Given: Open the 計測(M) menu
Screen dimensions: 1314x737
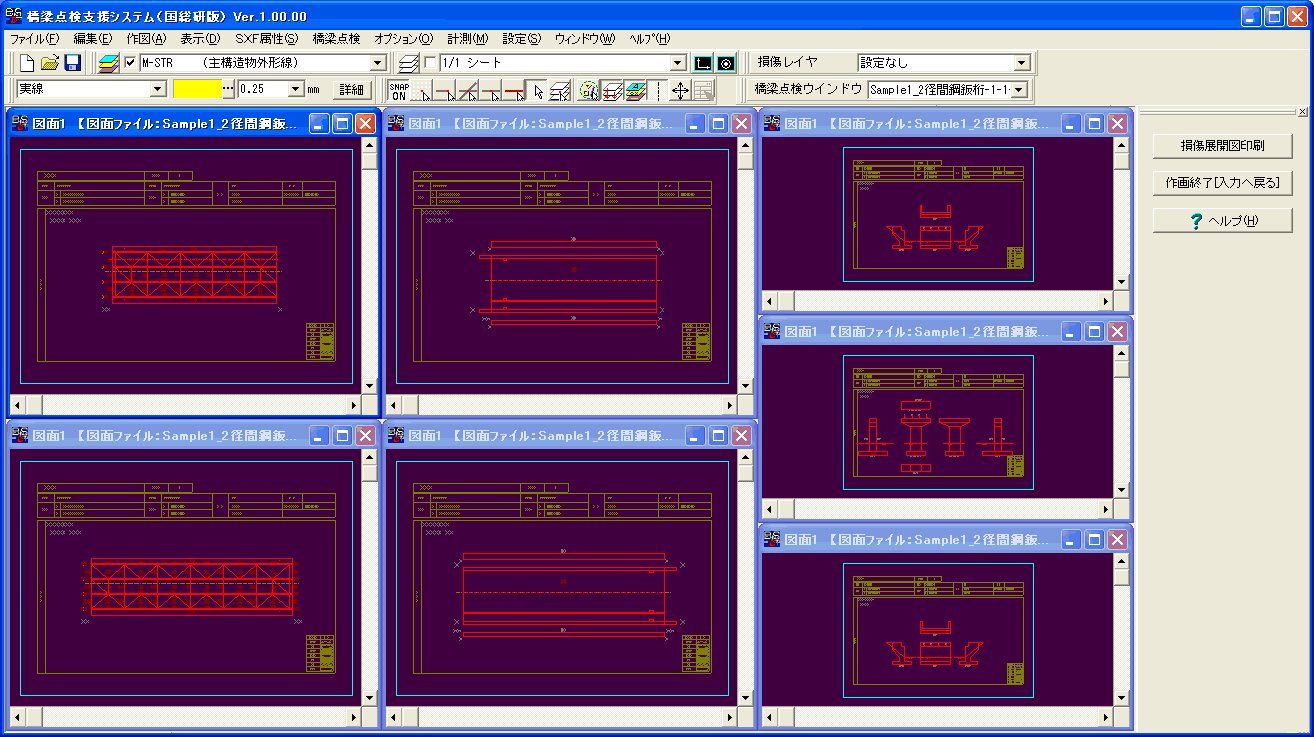Looking at the screenshot, I should tap(467, 39).
